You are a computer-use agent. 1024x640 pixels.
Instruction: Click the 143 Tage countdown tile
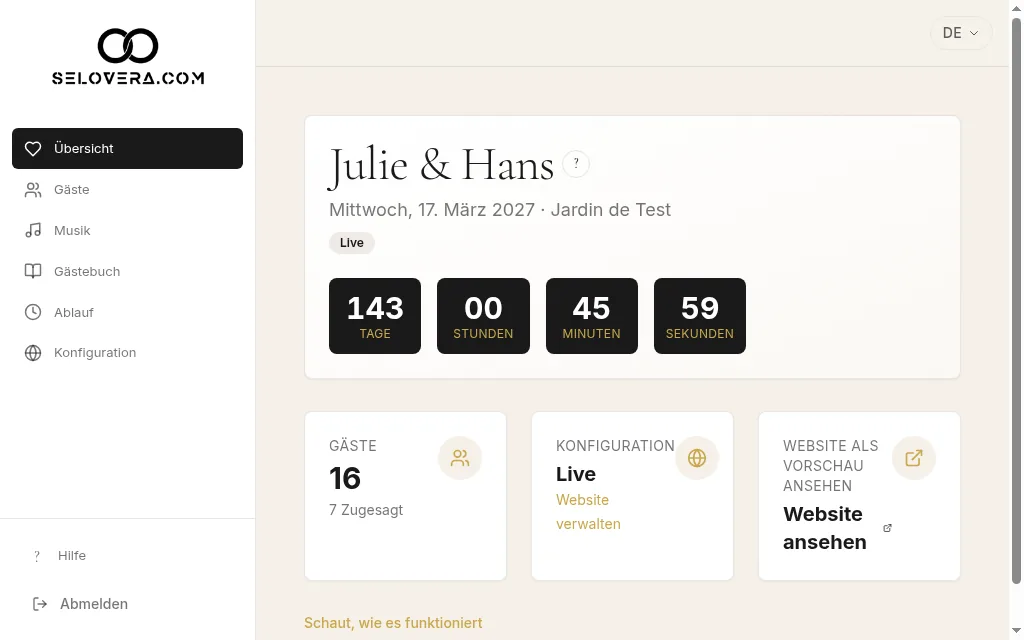375,316
